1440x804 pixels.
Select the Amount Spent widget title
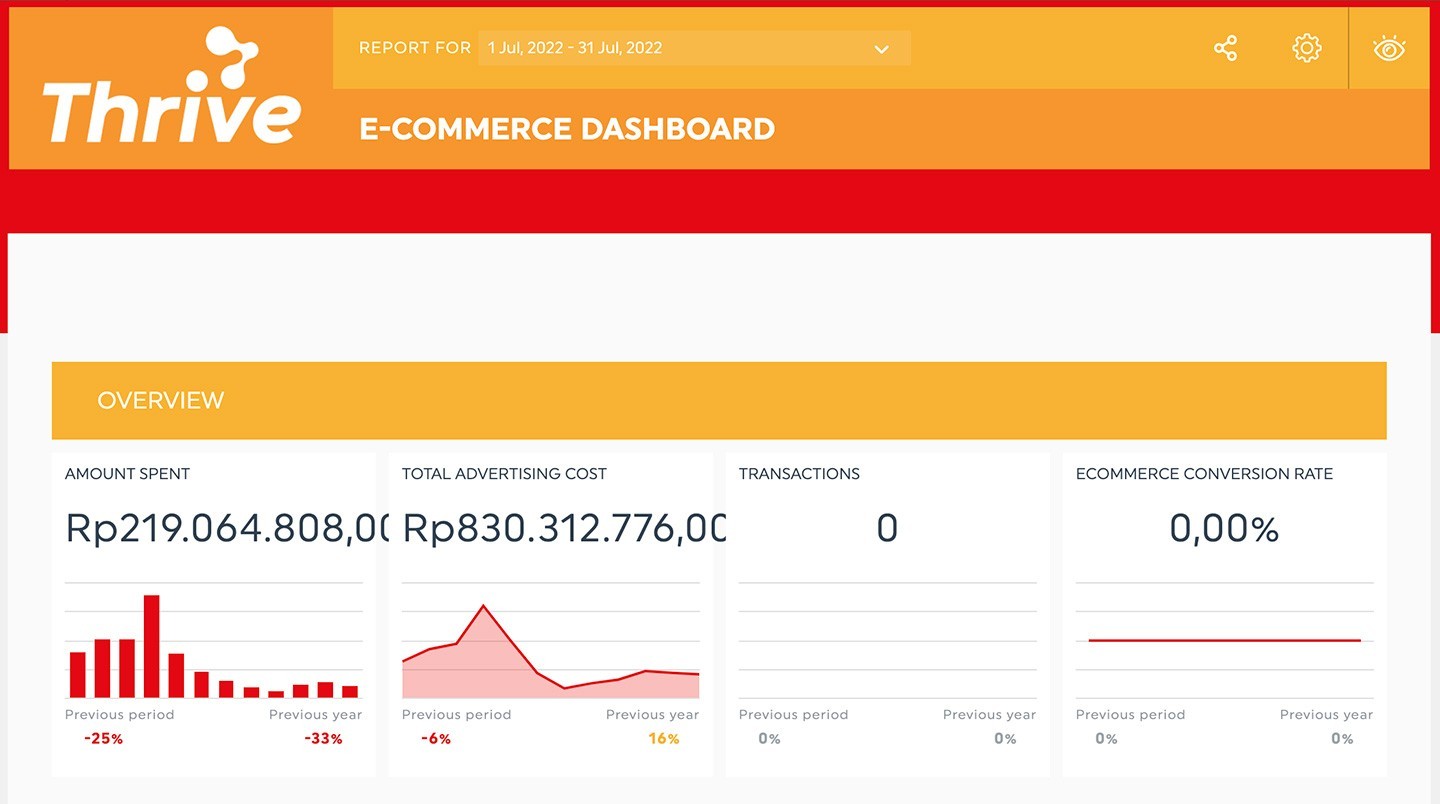127,474
